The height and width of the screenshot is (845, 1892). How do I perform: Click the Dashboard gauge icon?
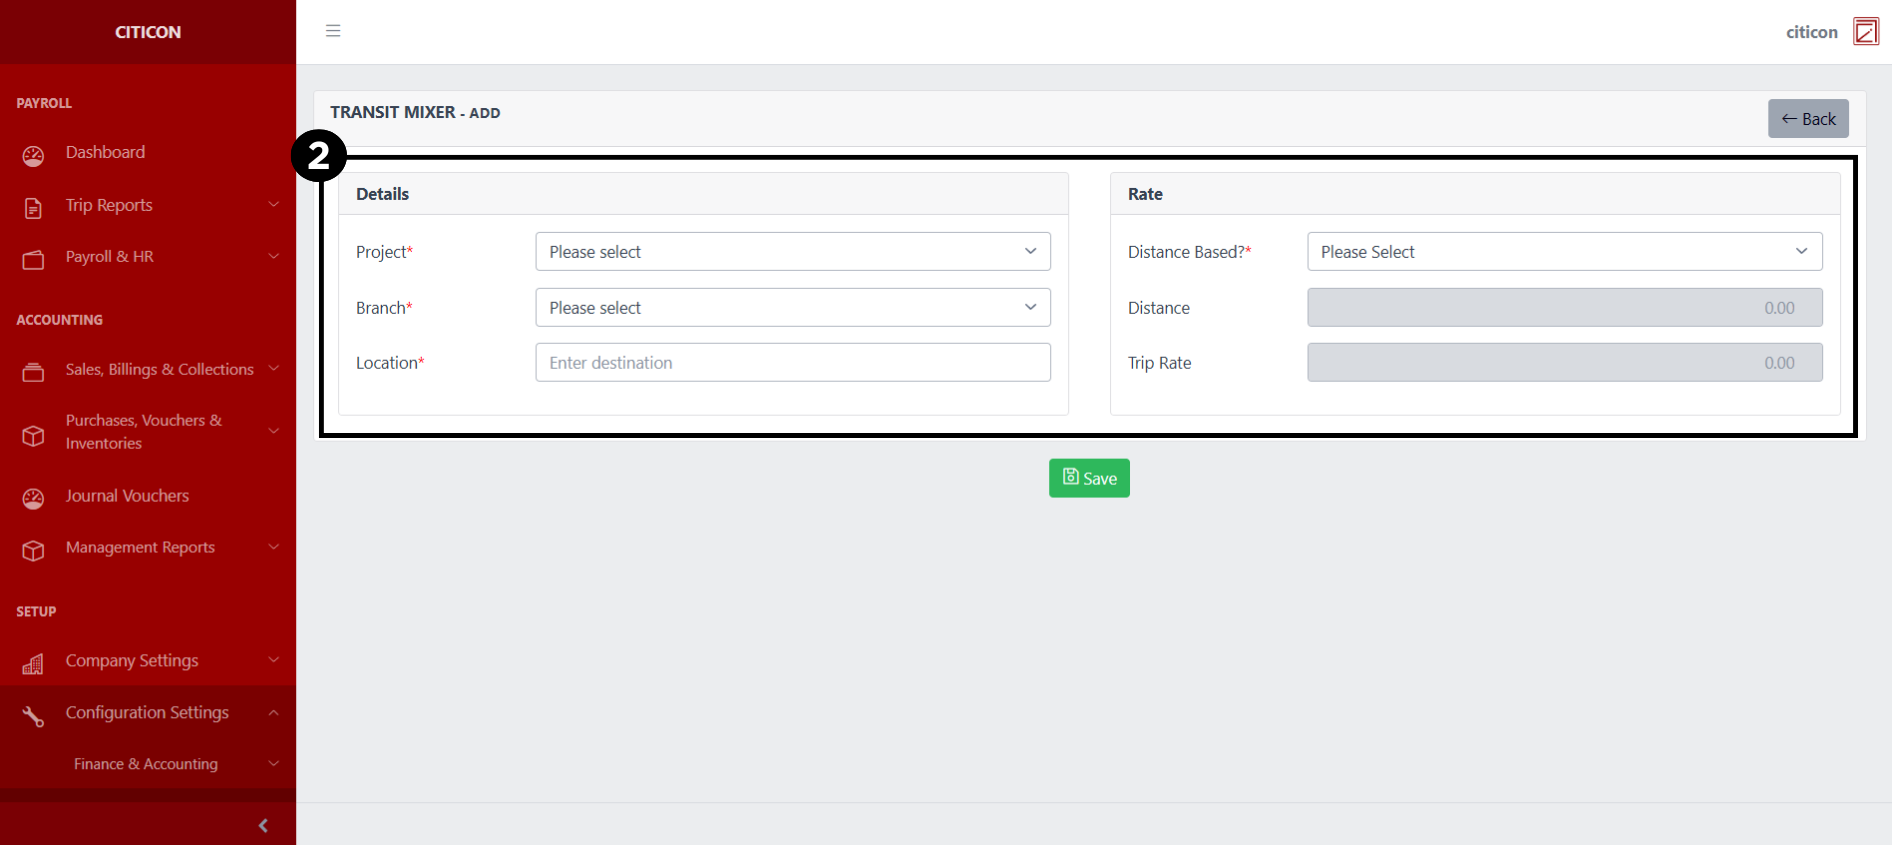(33, 155)
